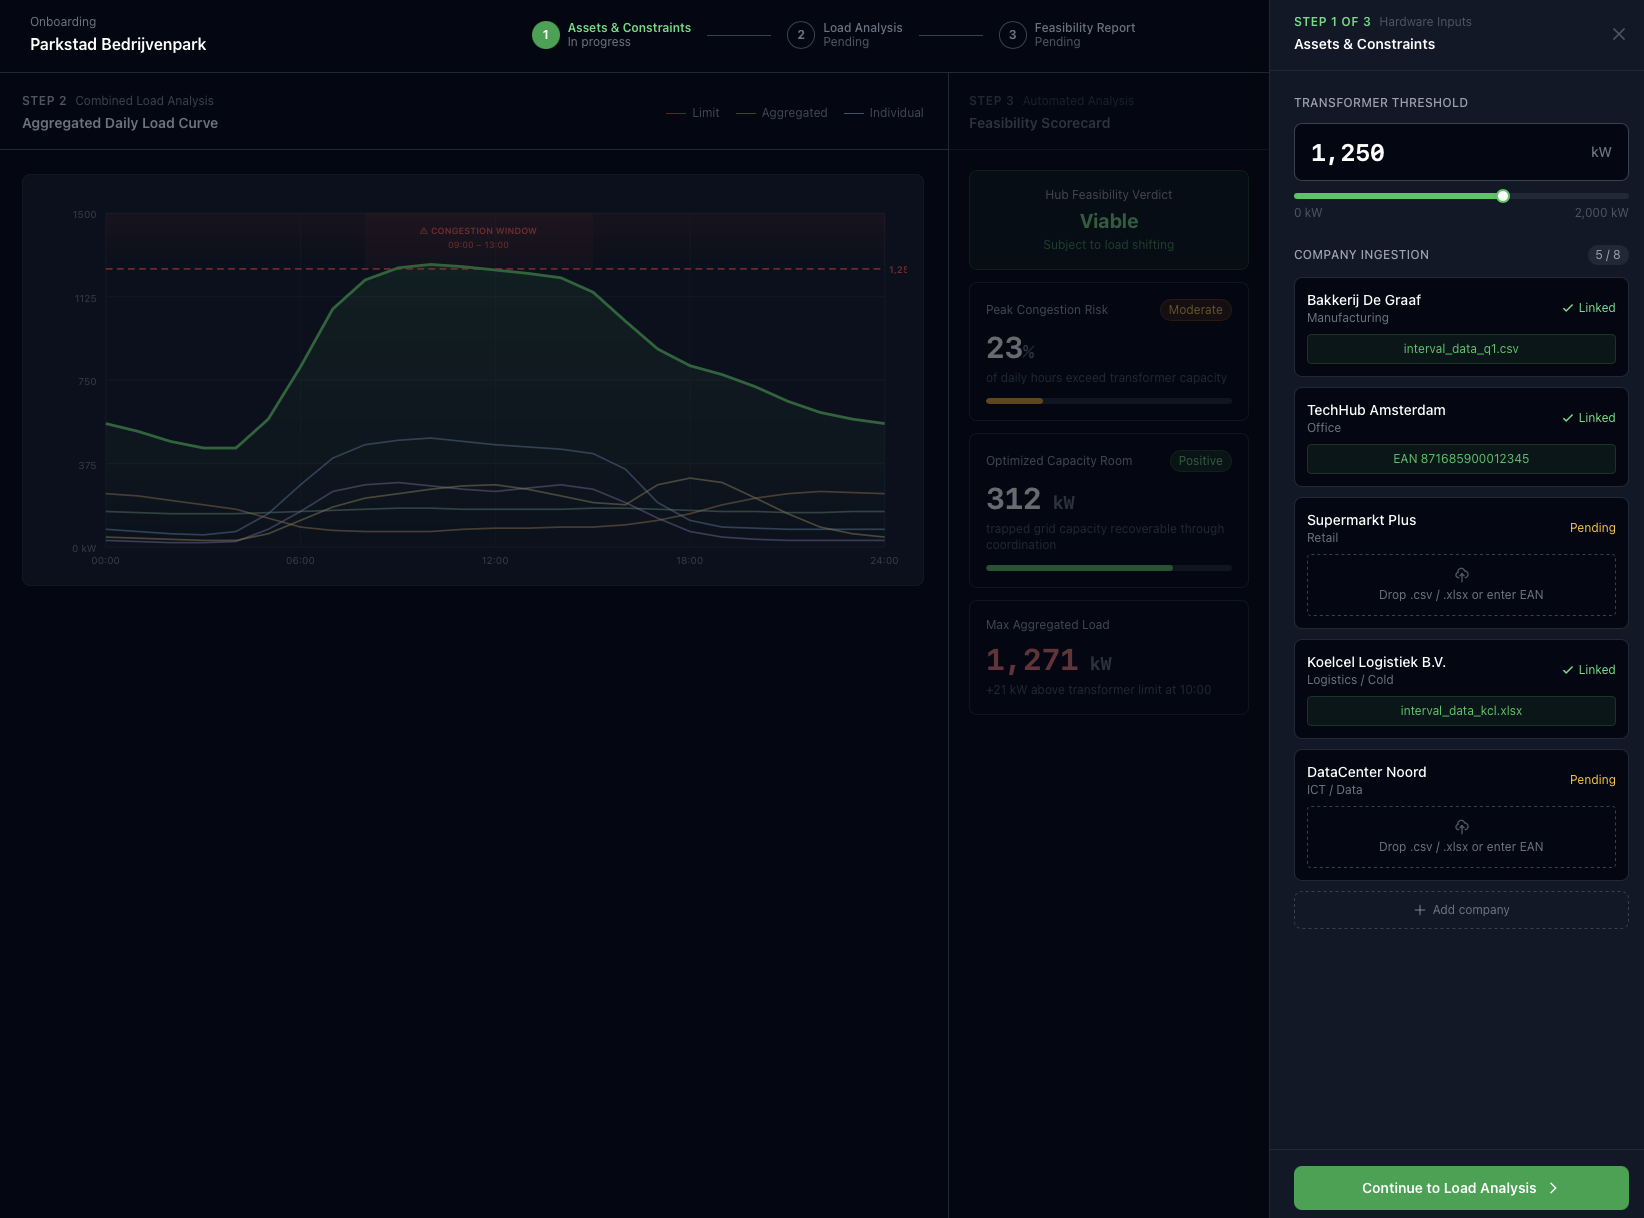Click step 3 circle Feasibility Report
The image size is (1644, 1218).
click(x=1012, y=35)
